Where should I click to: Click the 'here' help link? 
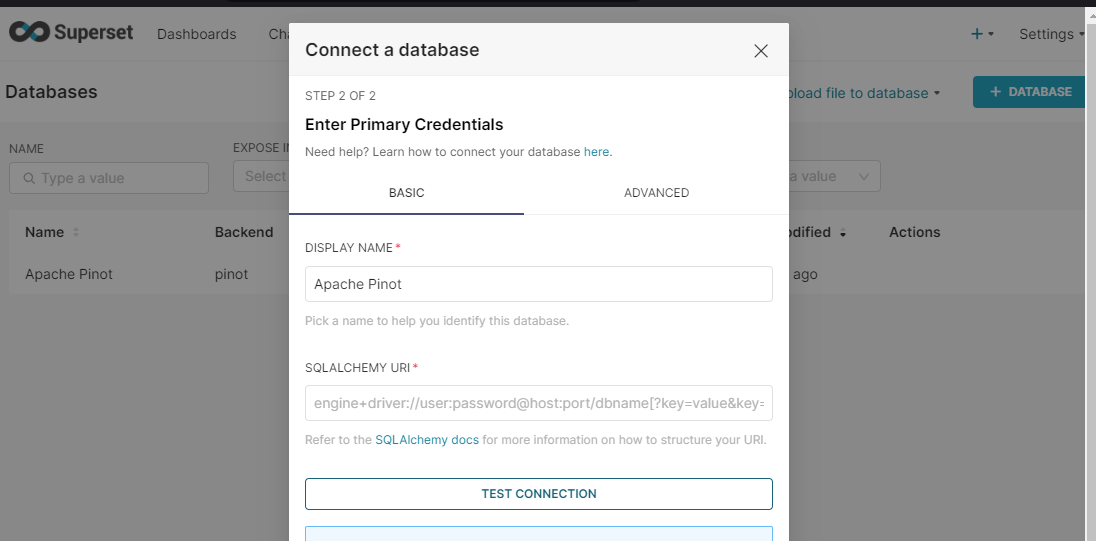pyautogui.click(x=596, y=152)
